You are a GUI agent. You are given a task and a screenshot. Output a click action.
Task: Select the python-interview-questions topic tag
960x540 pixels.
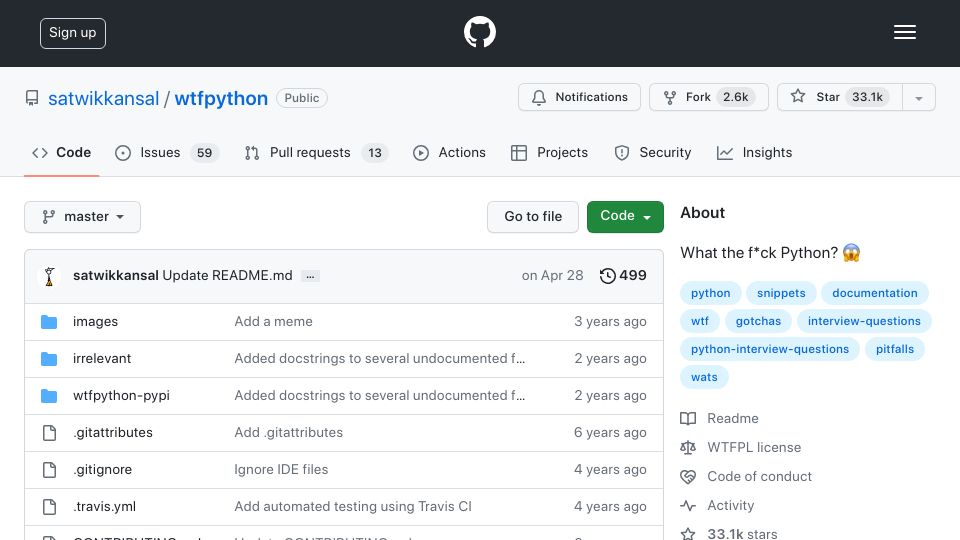click(770, 350)
